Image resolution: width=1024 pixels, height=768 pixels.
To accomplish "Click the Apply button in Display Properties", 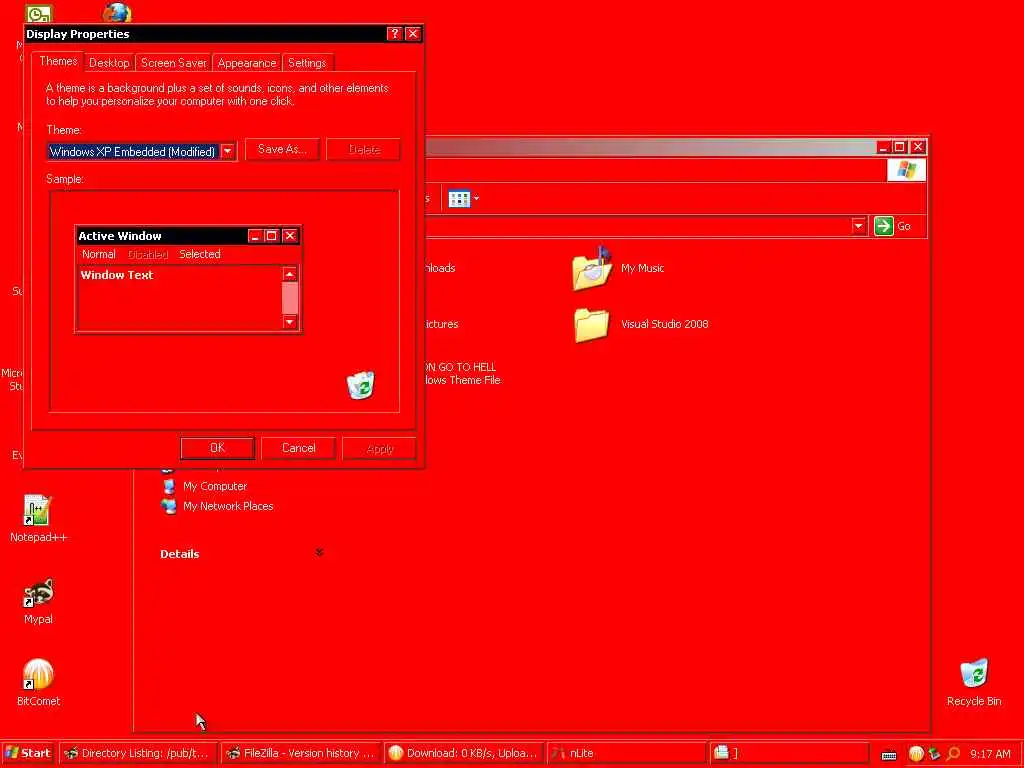I will (379, 449).
